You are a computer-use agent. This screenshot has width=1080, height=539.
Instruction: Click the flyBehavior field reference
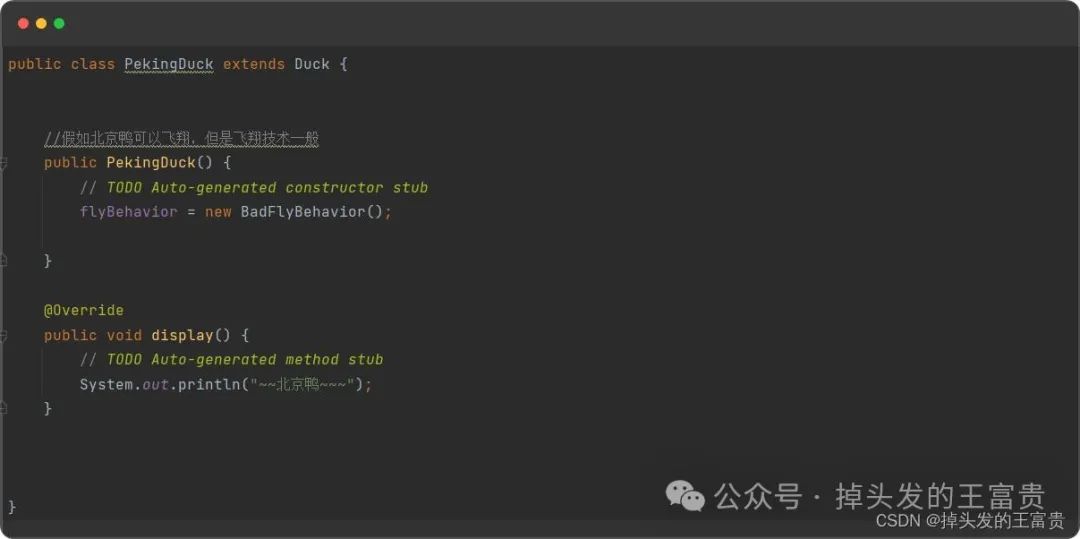129,212
